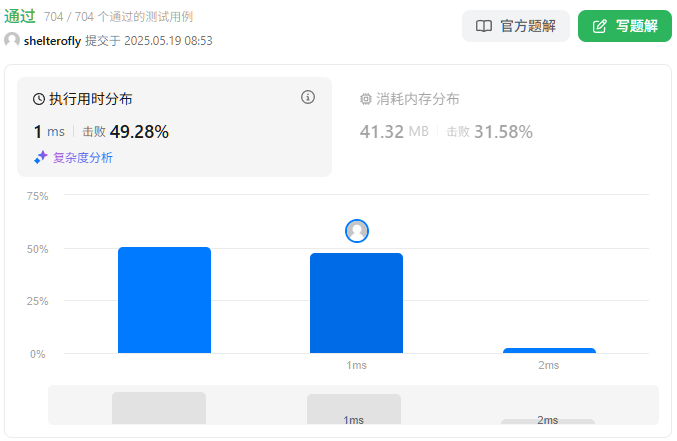677x441 pixels.
Task: Click the 通过 accepted status text
Action: coord(20,16)
